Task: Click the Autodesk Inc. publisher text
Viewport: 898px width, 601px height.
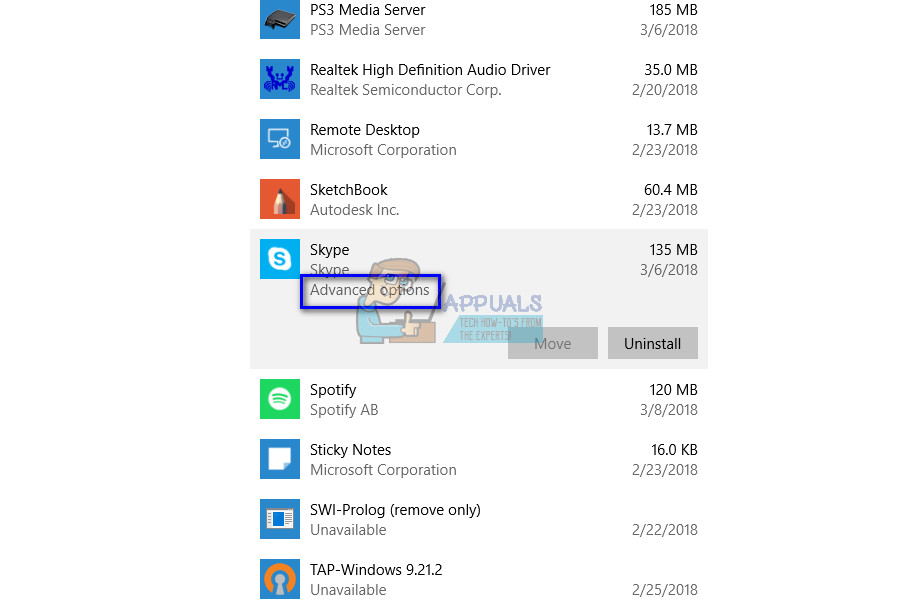Action: [x=355, y=210]
